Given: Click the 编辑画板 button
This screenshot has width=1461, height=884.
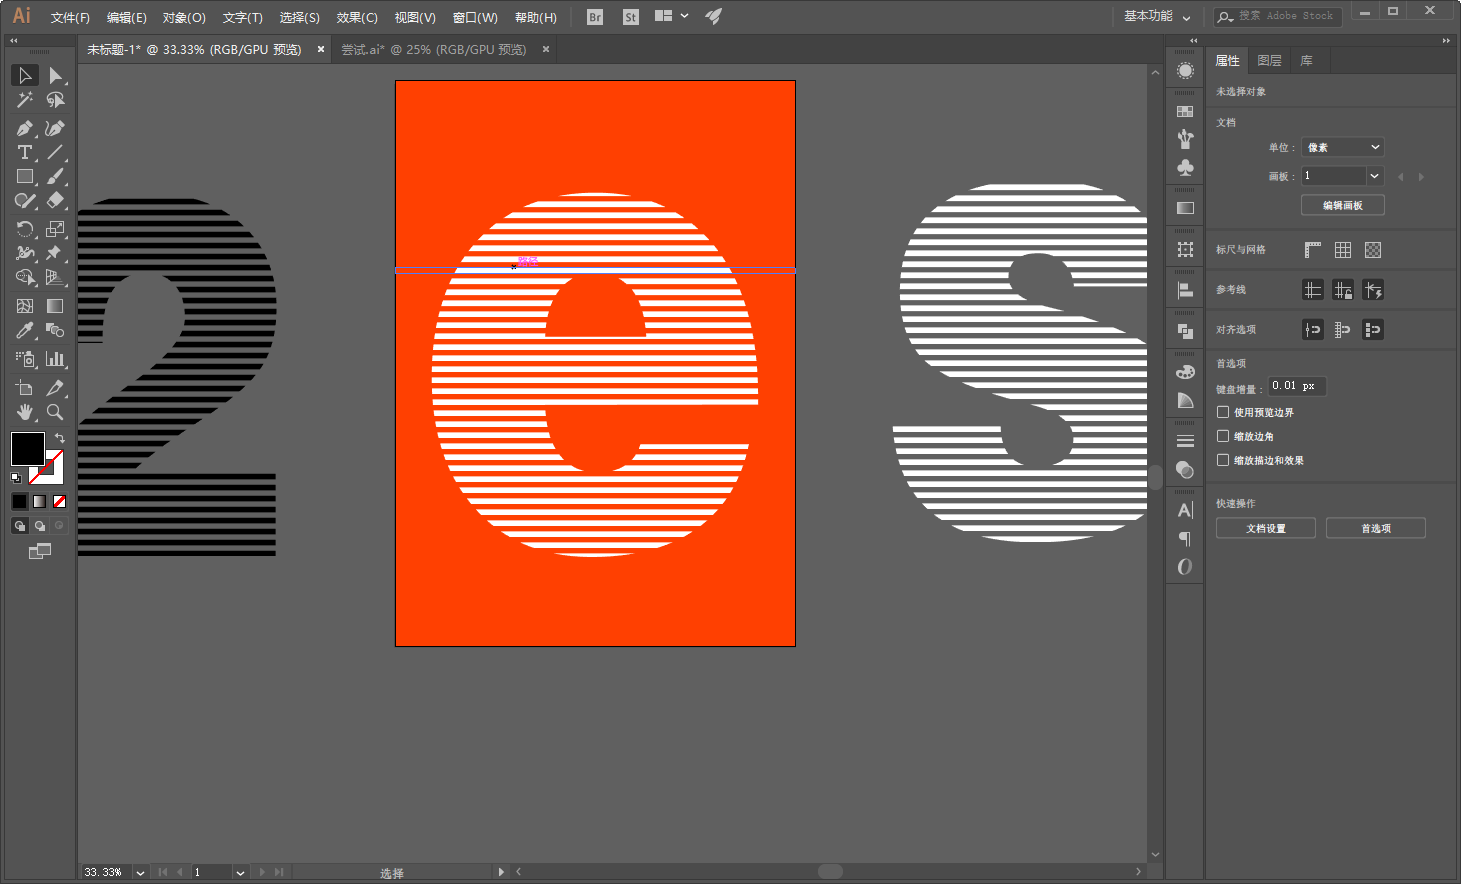Looking at the screenshot, I should [1343, 205].
